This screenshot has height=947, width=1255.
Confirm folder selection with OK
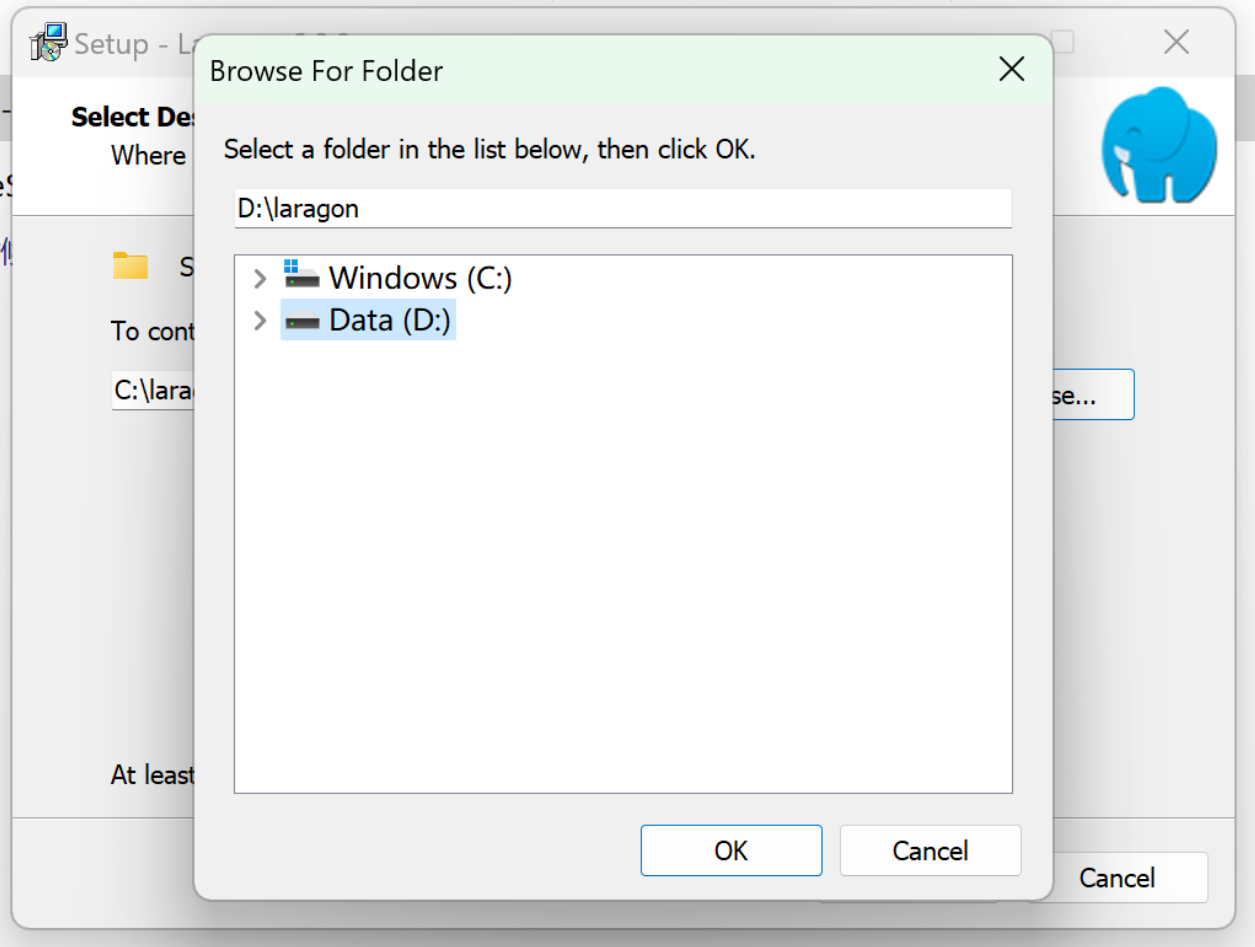pyautogui.click(x=731, y=850)
